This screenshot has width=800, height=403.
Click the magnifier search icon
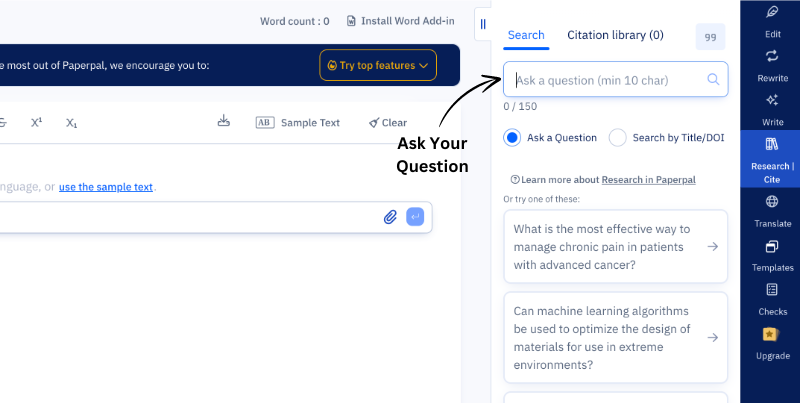click(x=713, y=79)
